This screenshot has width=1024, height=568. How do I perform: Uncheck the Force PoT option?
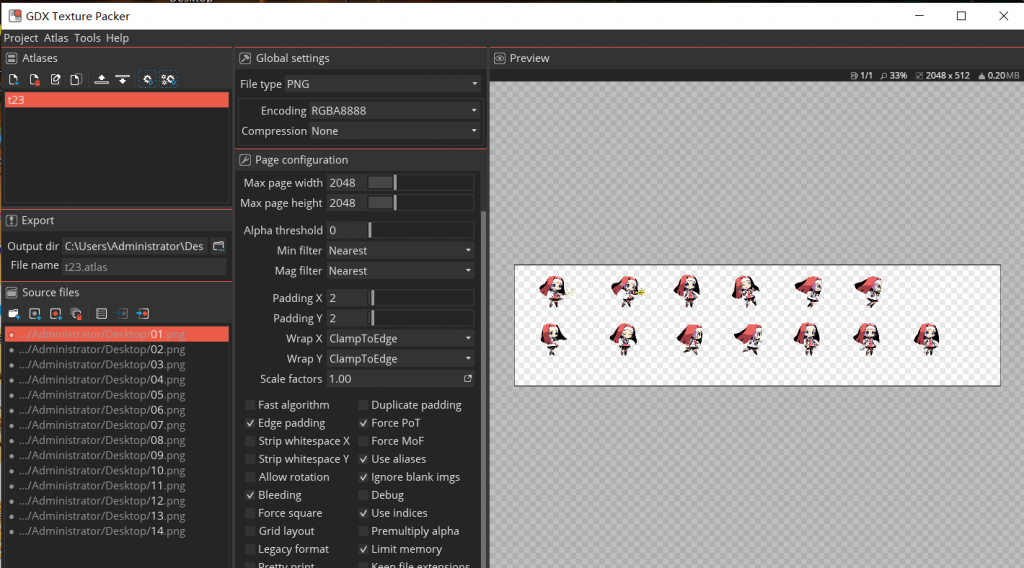coord(363,423)
